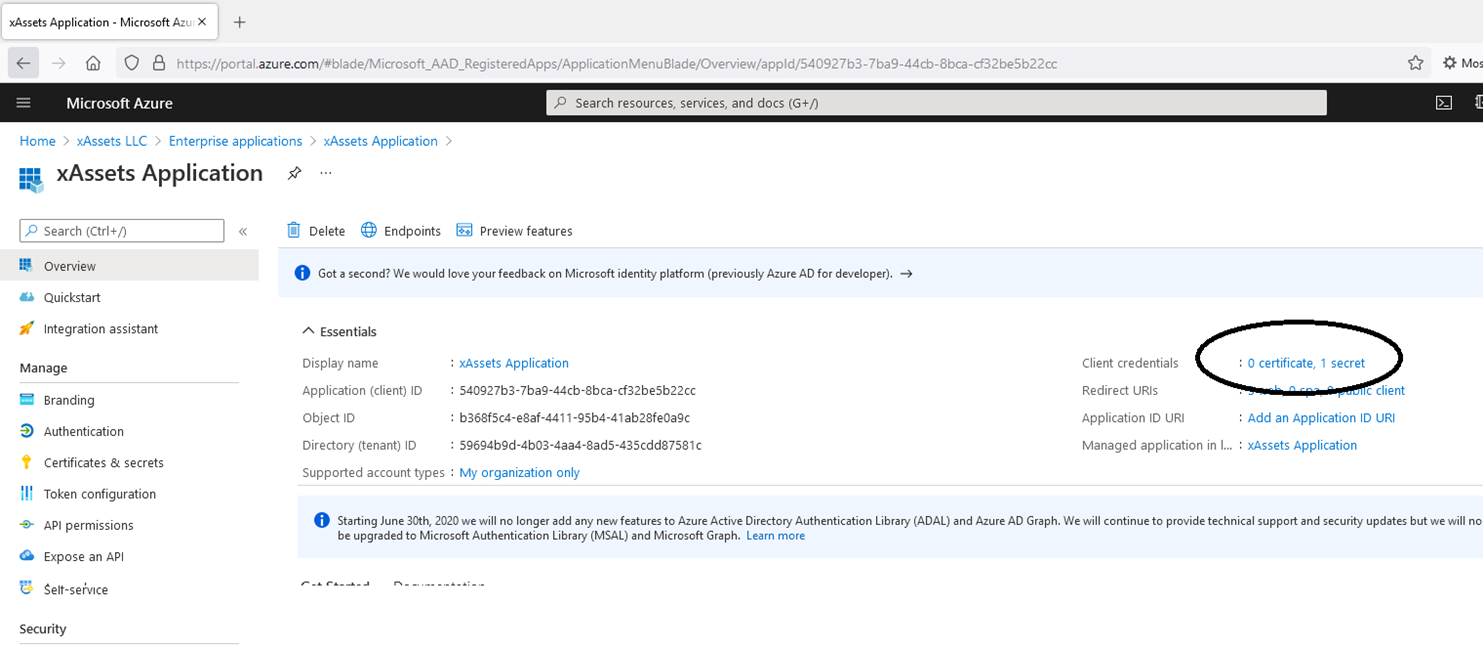Screen dimensions: 1484x650
Task: Collapse the left menu with the chevron button
Action: click(x=243, y=230)
